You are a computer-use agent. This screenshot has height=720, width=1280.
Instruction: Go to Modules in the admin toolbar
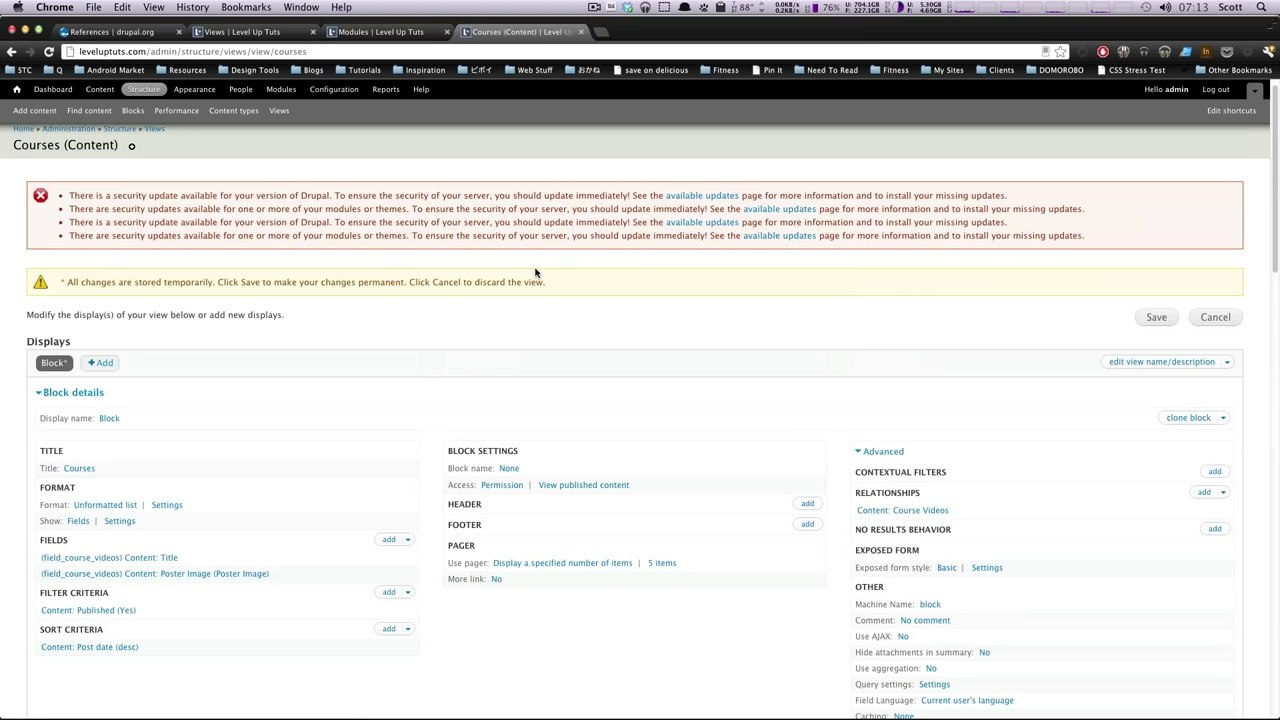(x=281, y=89)
